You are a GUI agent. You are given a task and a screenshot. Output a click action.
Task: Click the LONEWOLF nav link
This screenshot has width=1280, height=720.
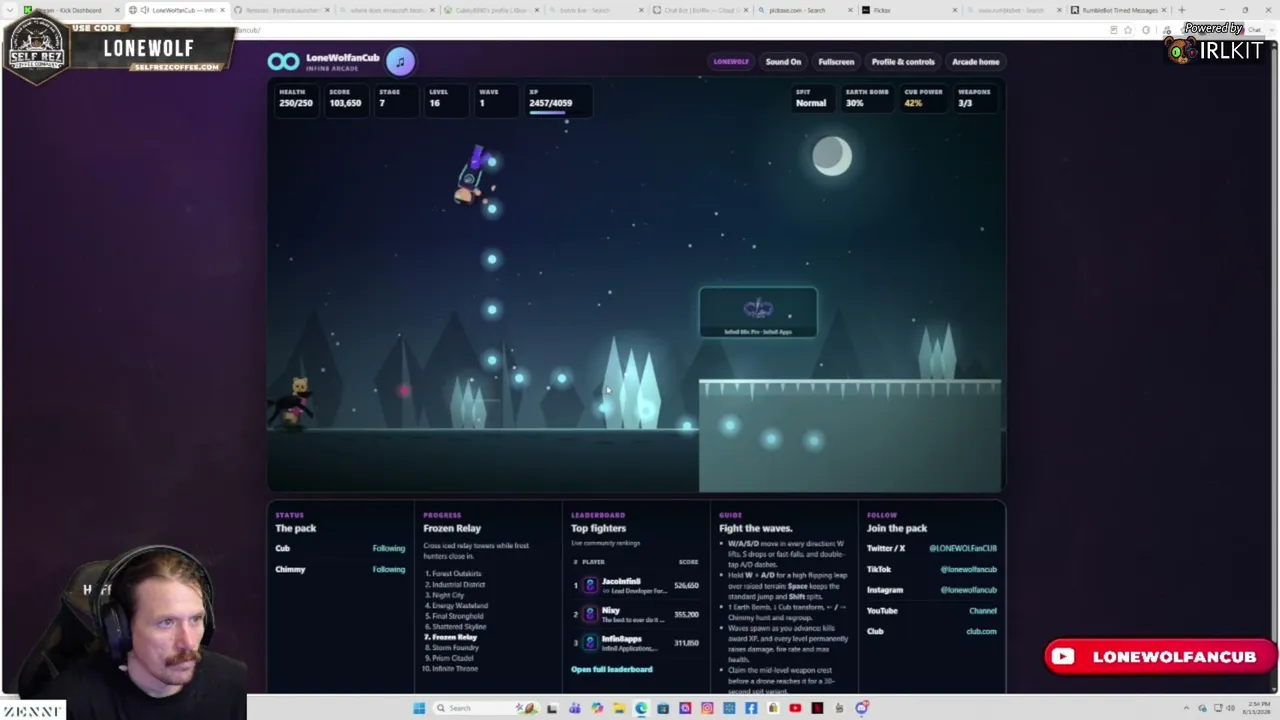[x=731, y=62]
